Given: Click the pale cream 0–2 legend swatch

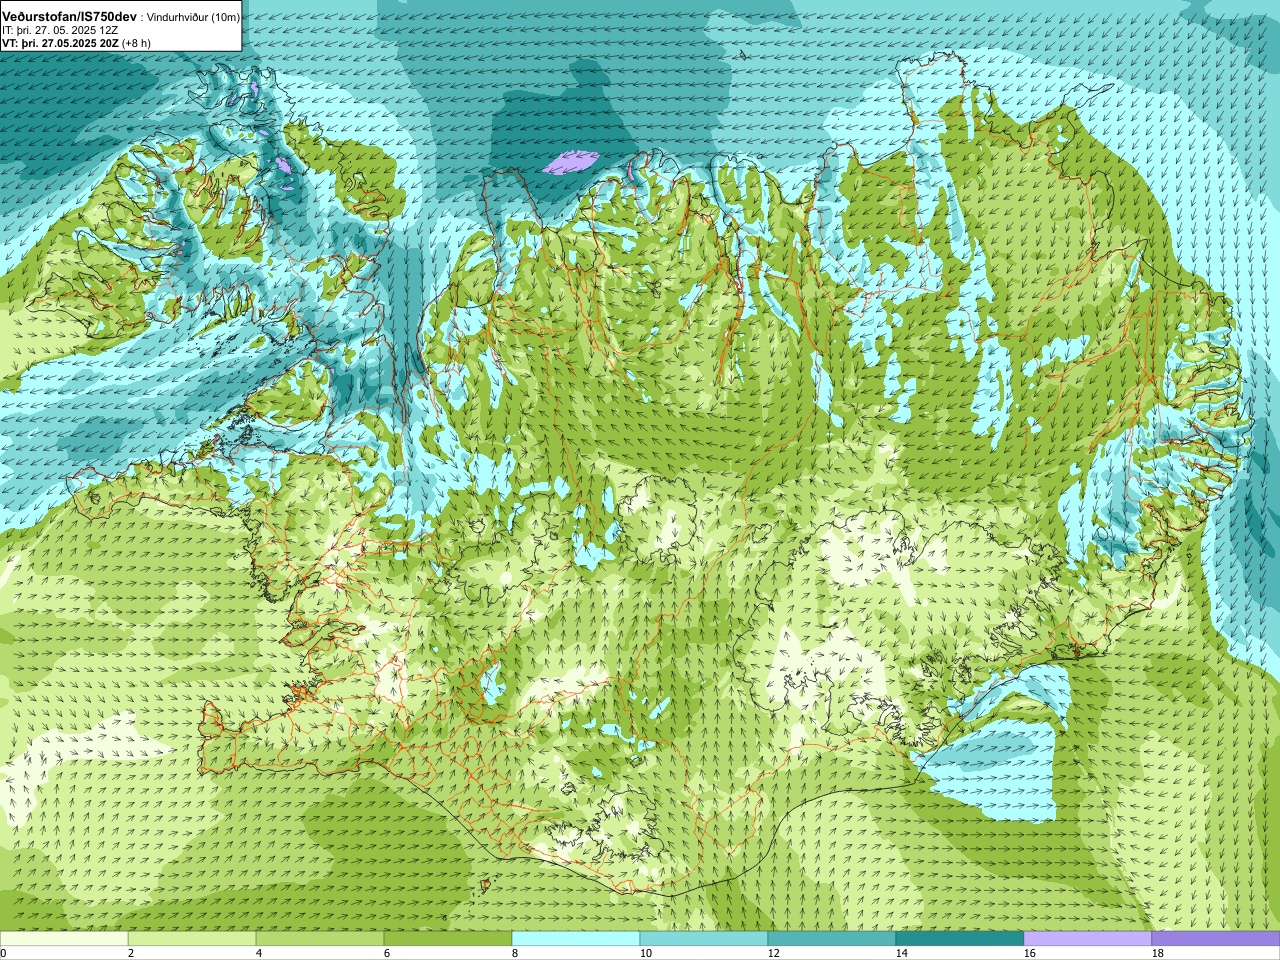Looking at the screenshot, I should pos(64,939).
